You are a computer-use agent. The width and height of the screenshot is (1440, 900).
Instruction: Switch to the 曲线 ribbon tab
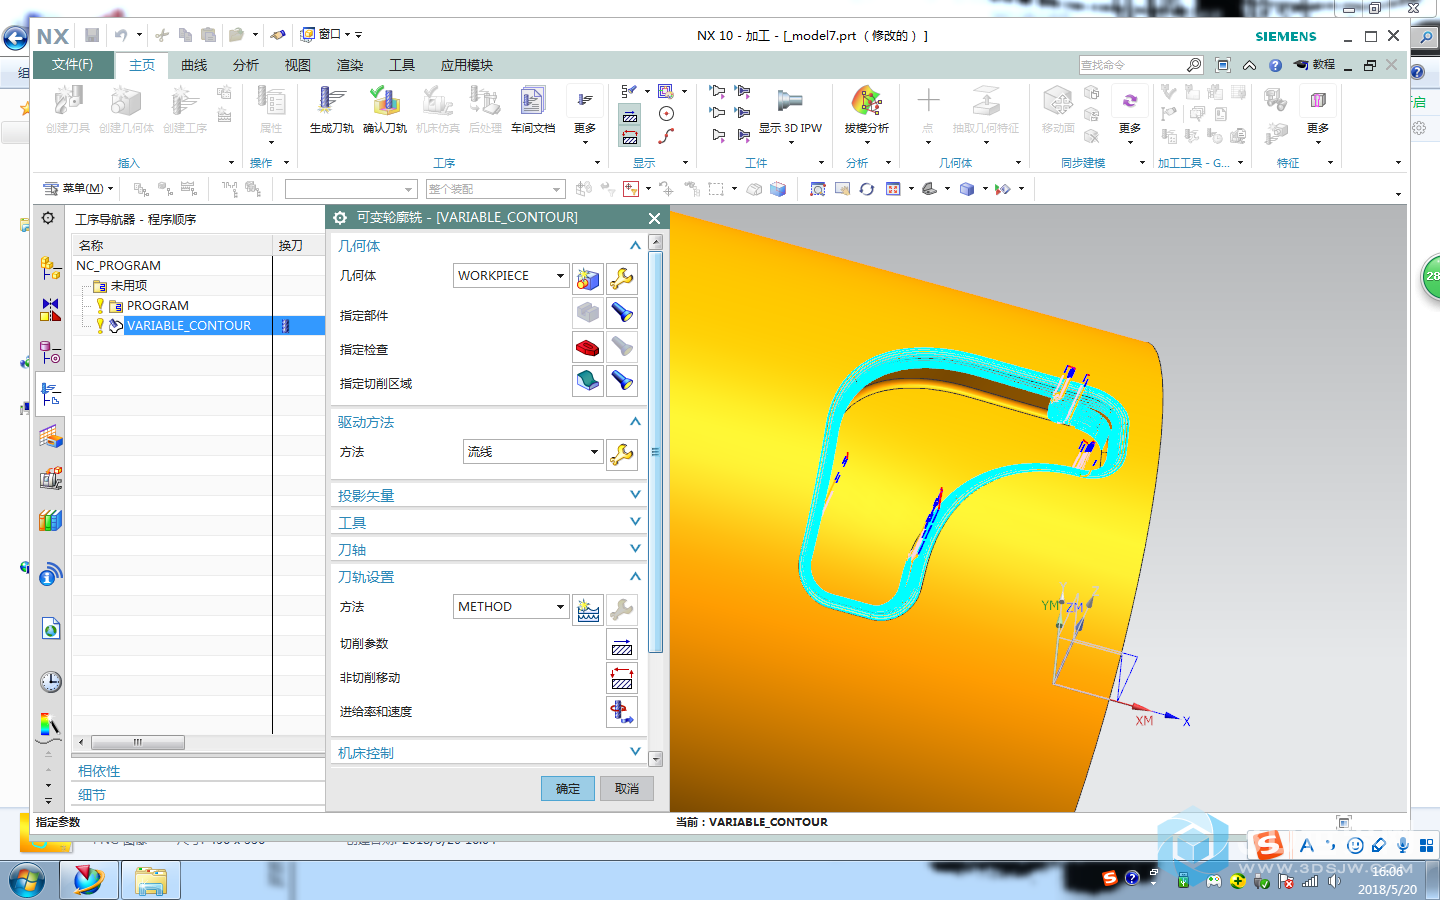point(194,65)
